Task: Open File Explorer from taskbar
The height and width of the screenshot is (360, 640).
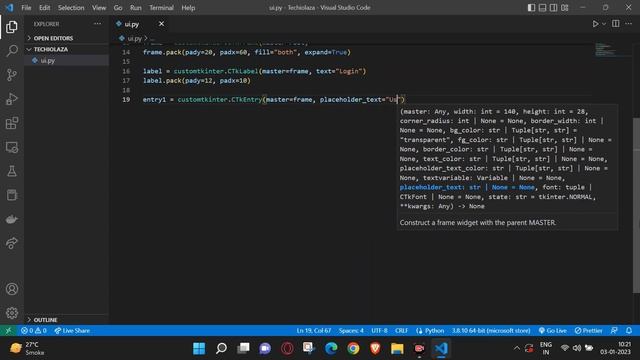Action: coord(397,349)
